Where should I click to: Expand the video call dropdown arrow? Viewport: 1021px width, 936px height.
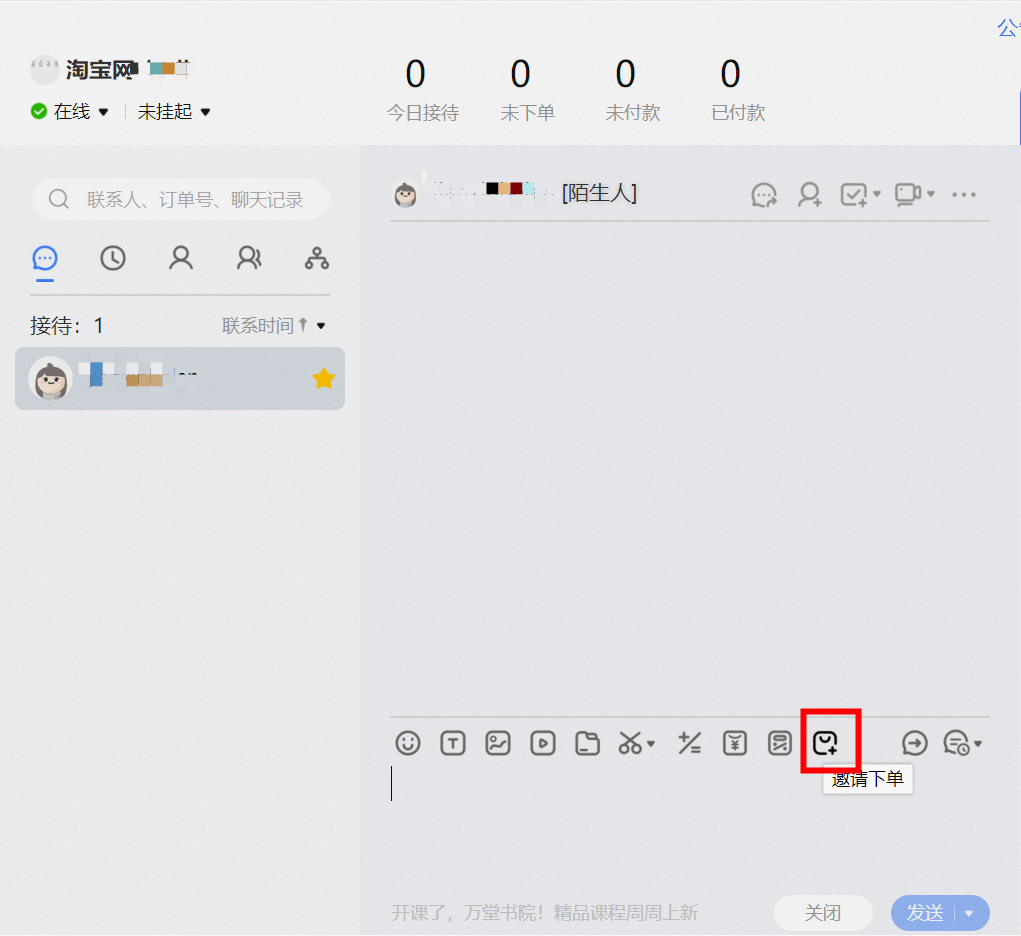point(930,194)
